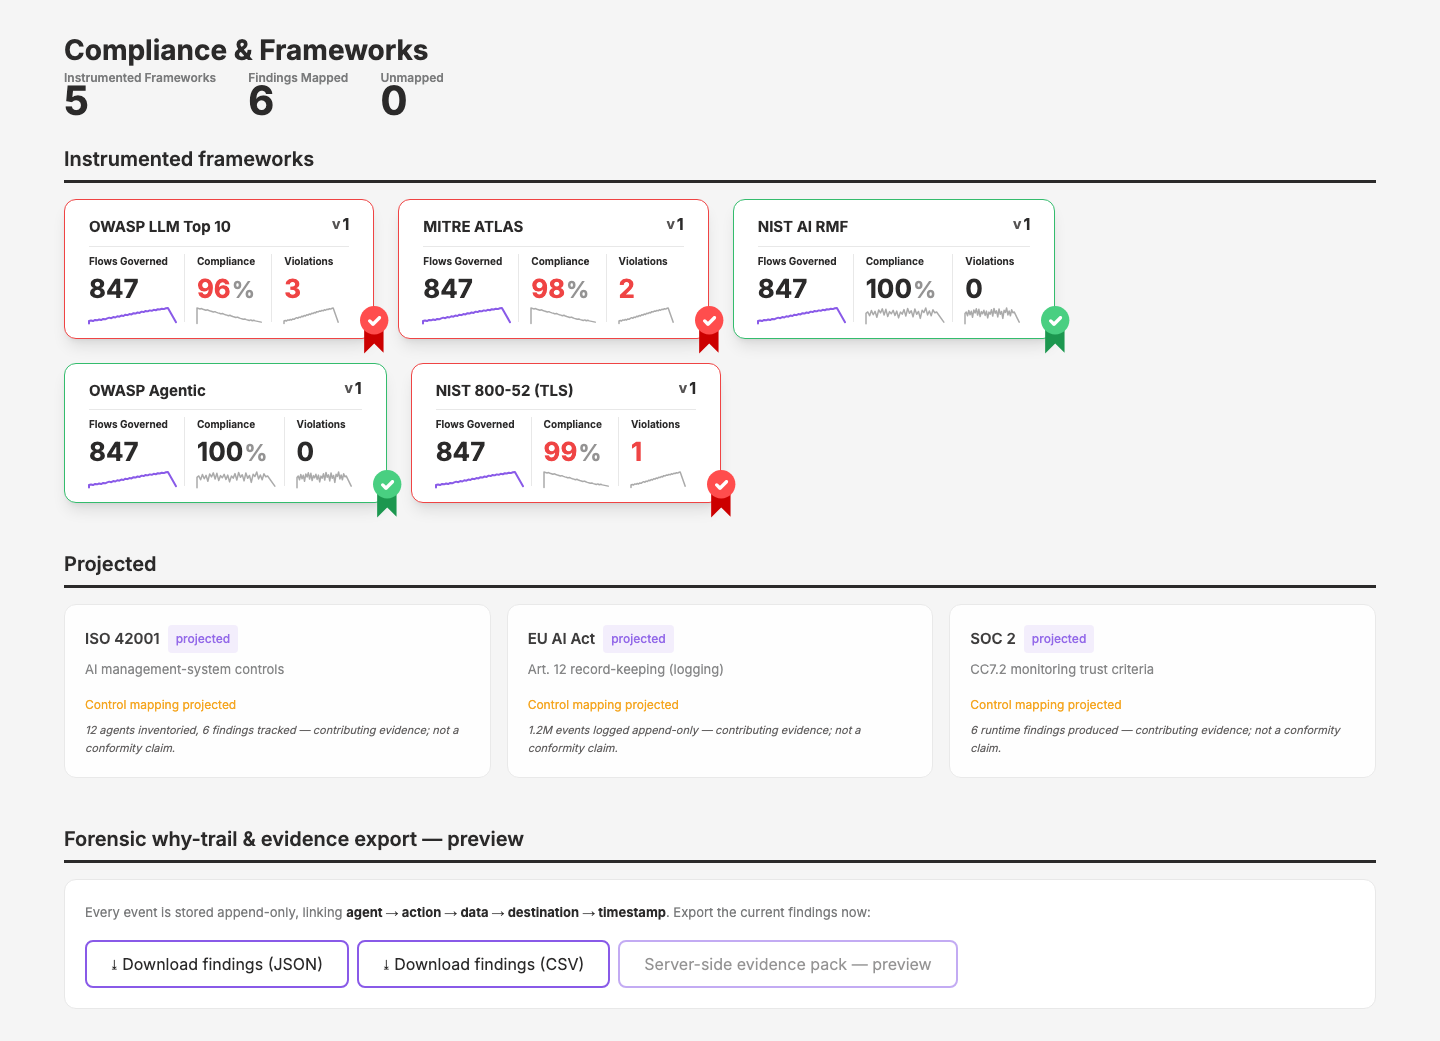Click the Compliance sparkline in NIST AI RMF

click(904, 315)
